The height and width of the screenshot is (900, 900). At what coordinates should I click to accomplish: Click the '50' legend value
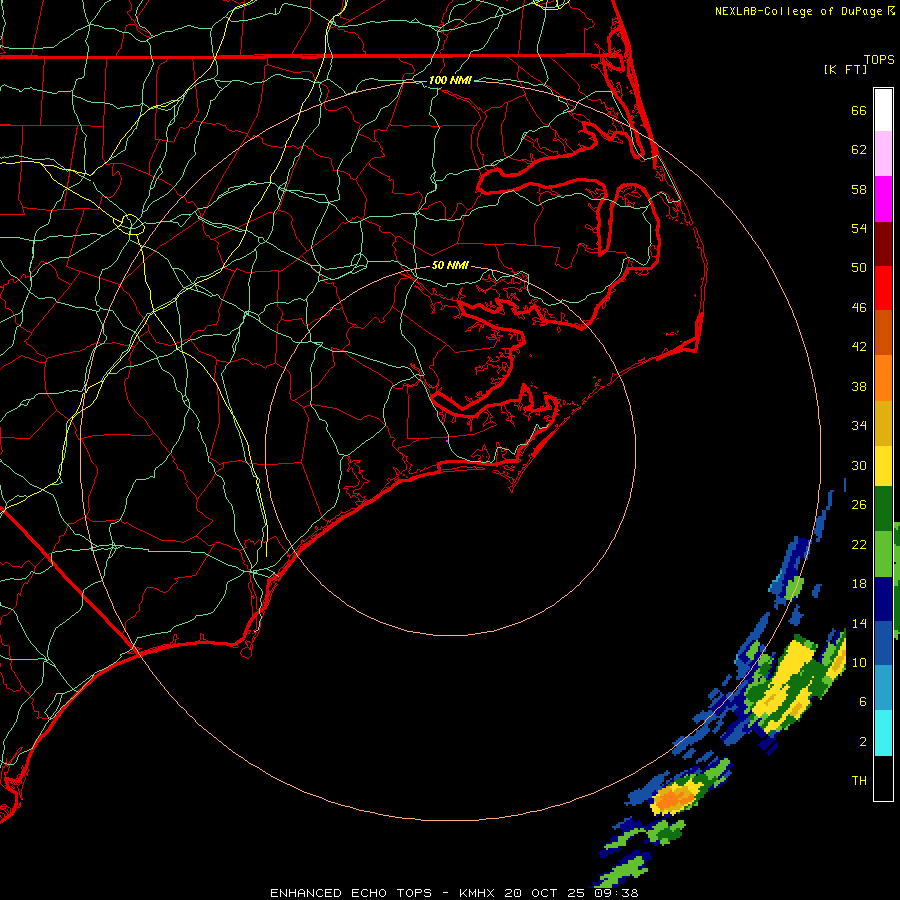859,268
